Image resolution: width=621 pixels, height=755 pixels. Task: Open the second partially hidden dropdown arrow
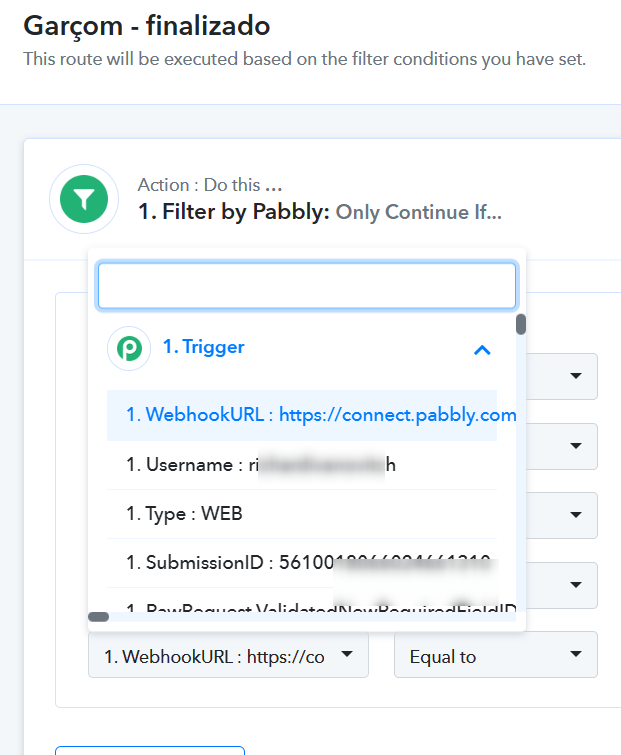[x=576, y=446]
